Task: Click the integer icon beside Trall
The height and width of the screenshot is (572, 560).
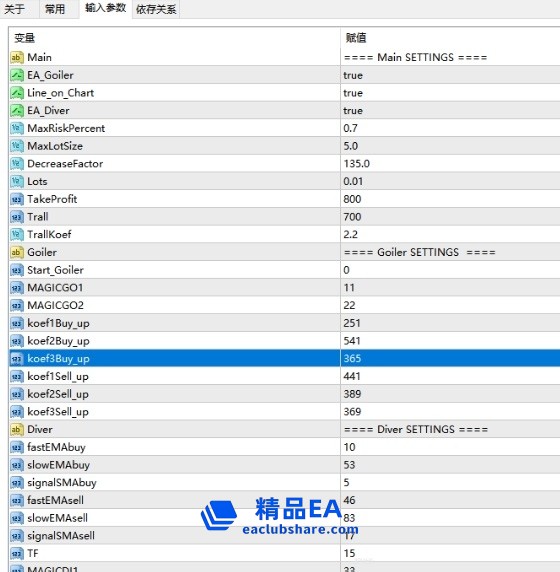Action: click(16, 217)
